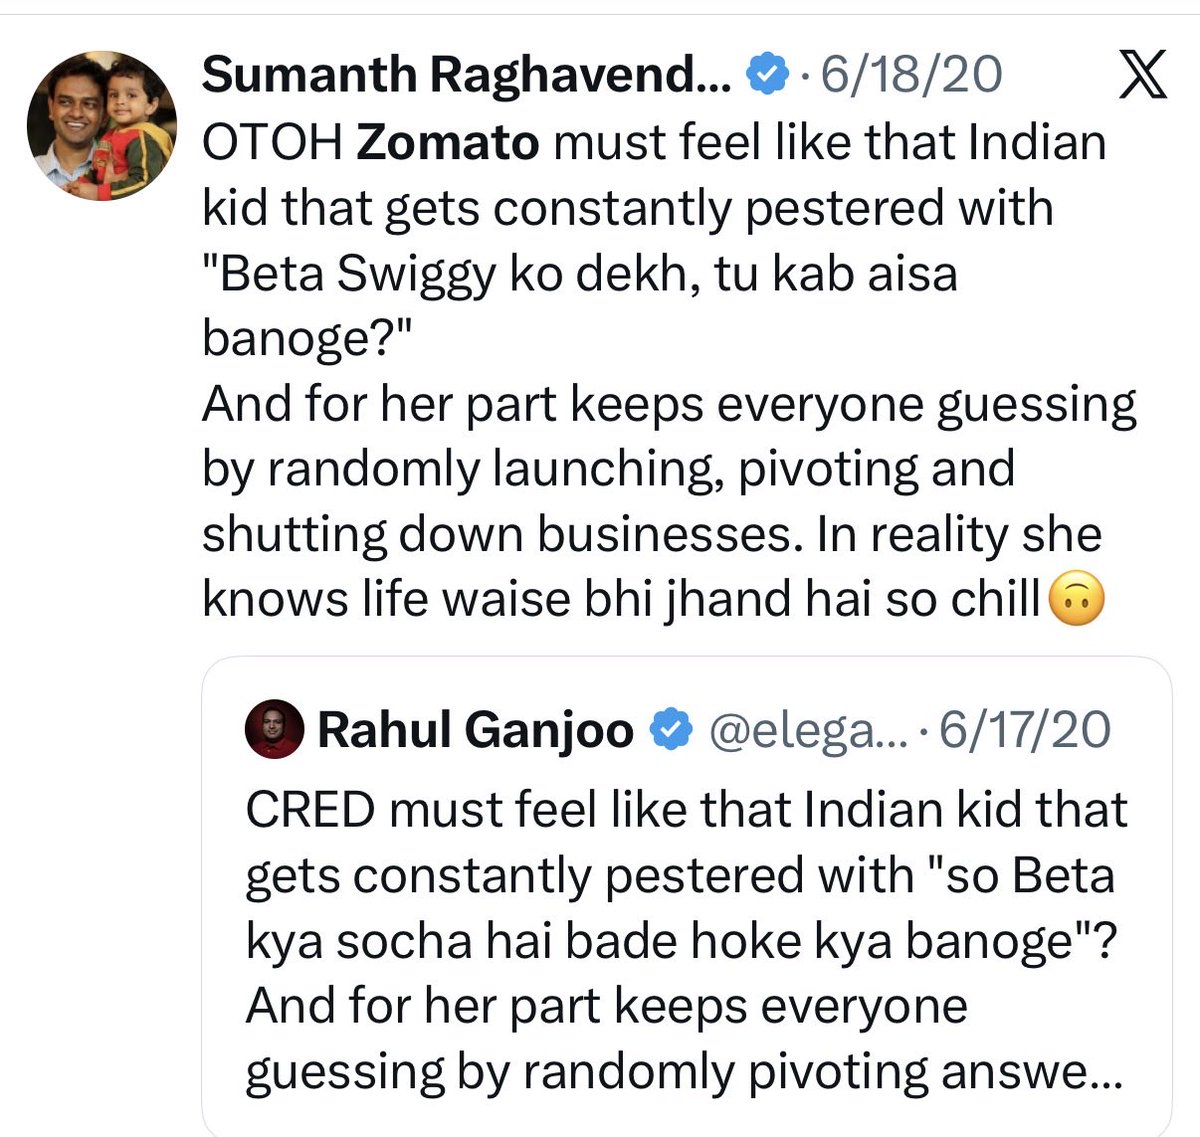Click Sumanth Raghavendra's verified badge
The width and height of the screenshot is (1200, 1137).
tap(768, 76)
